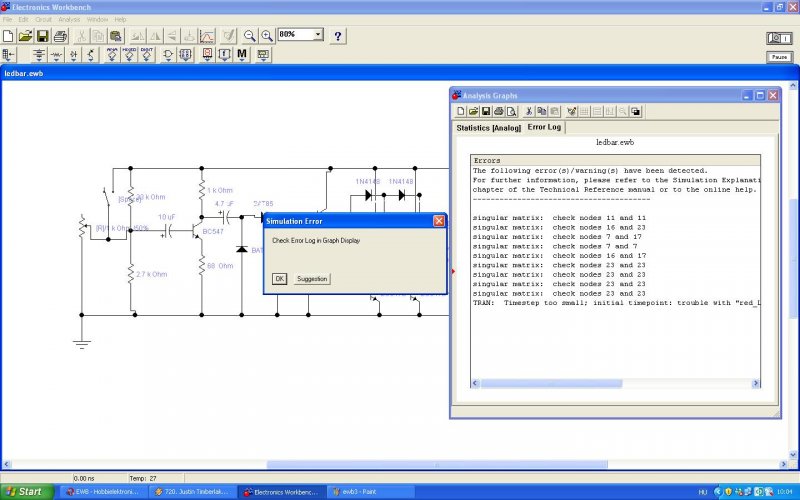Image resolution: width=800 pixels, height=500 pixels.
Task: Click right arrow of error log scrollbar
Action: 756,383
